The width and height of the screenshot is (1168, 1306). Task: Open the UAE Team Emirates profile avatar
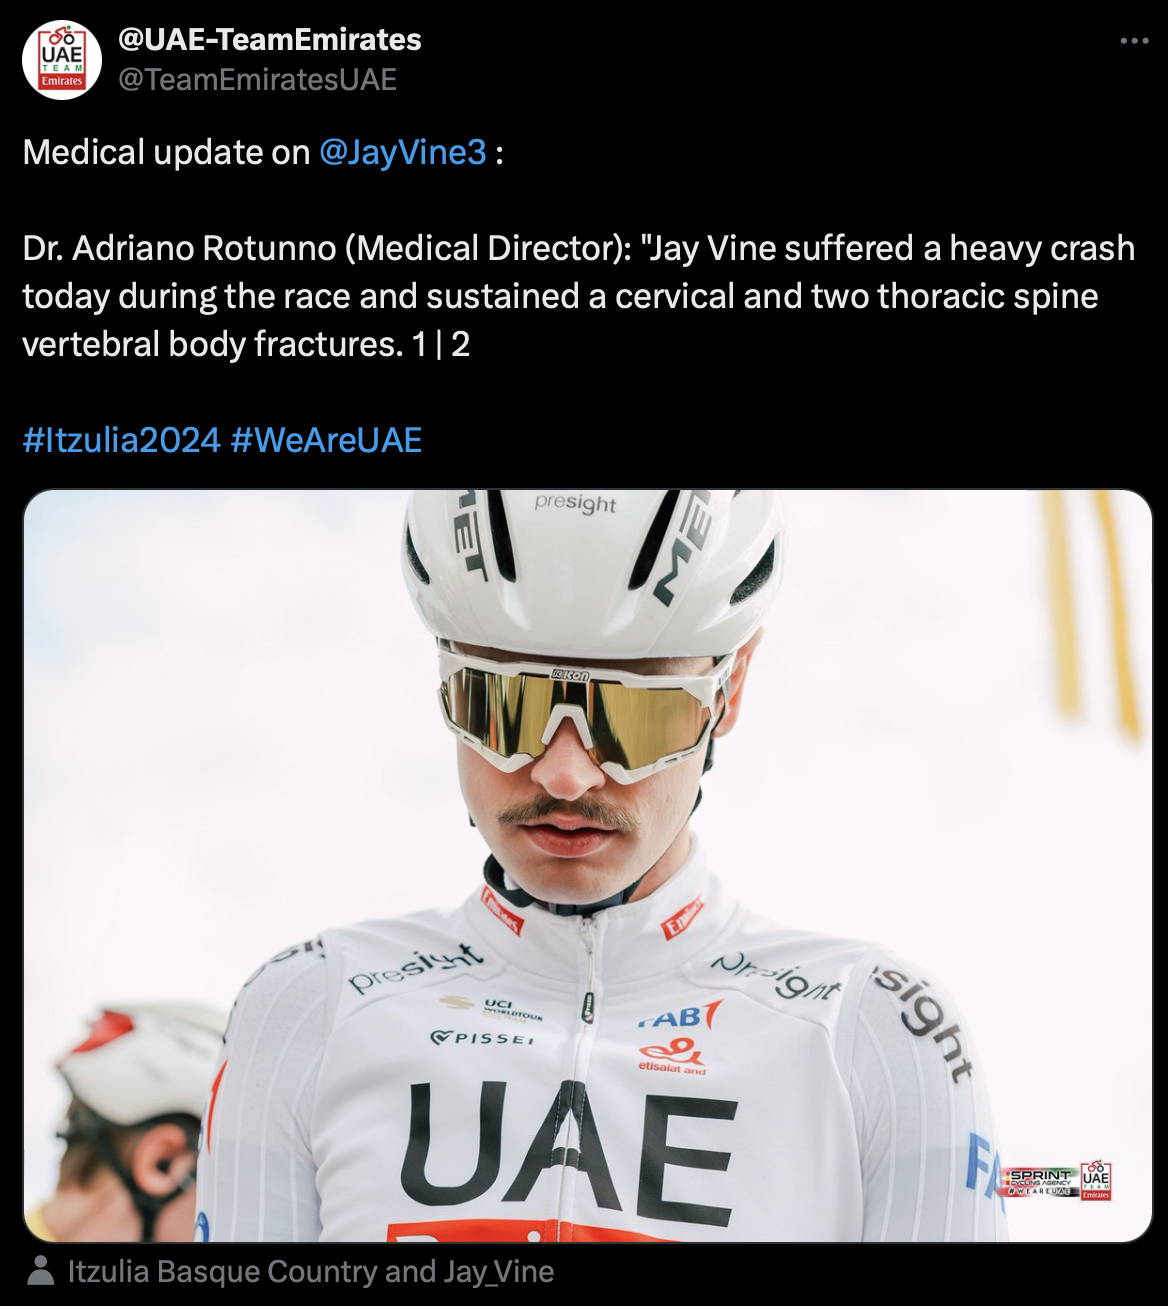click(x=62, y=59)
